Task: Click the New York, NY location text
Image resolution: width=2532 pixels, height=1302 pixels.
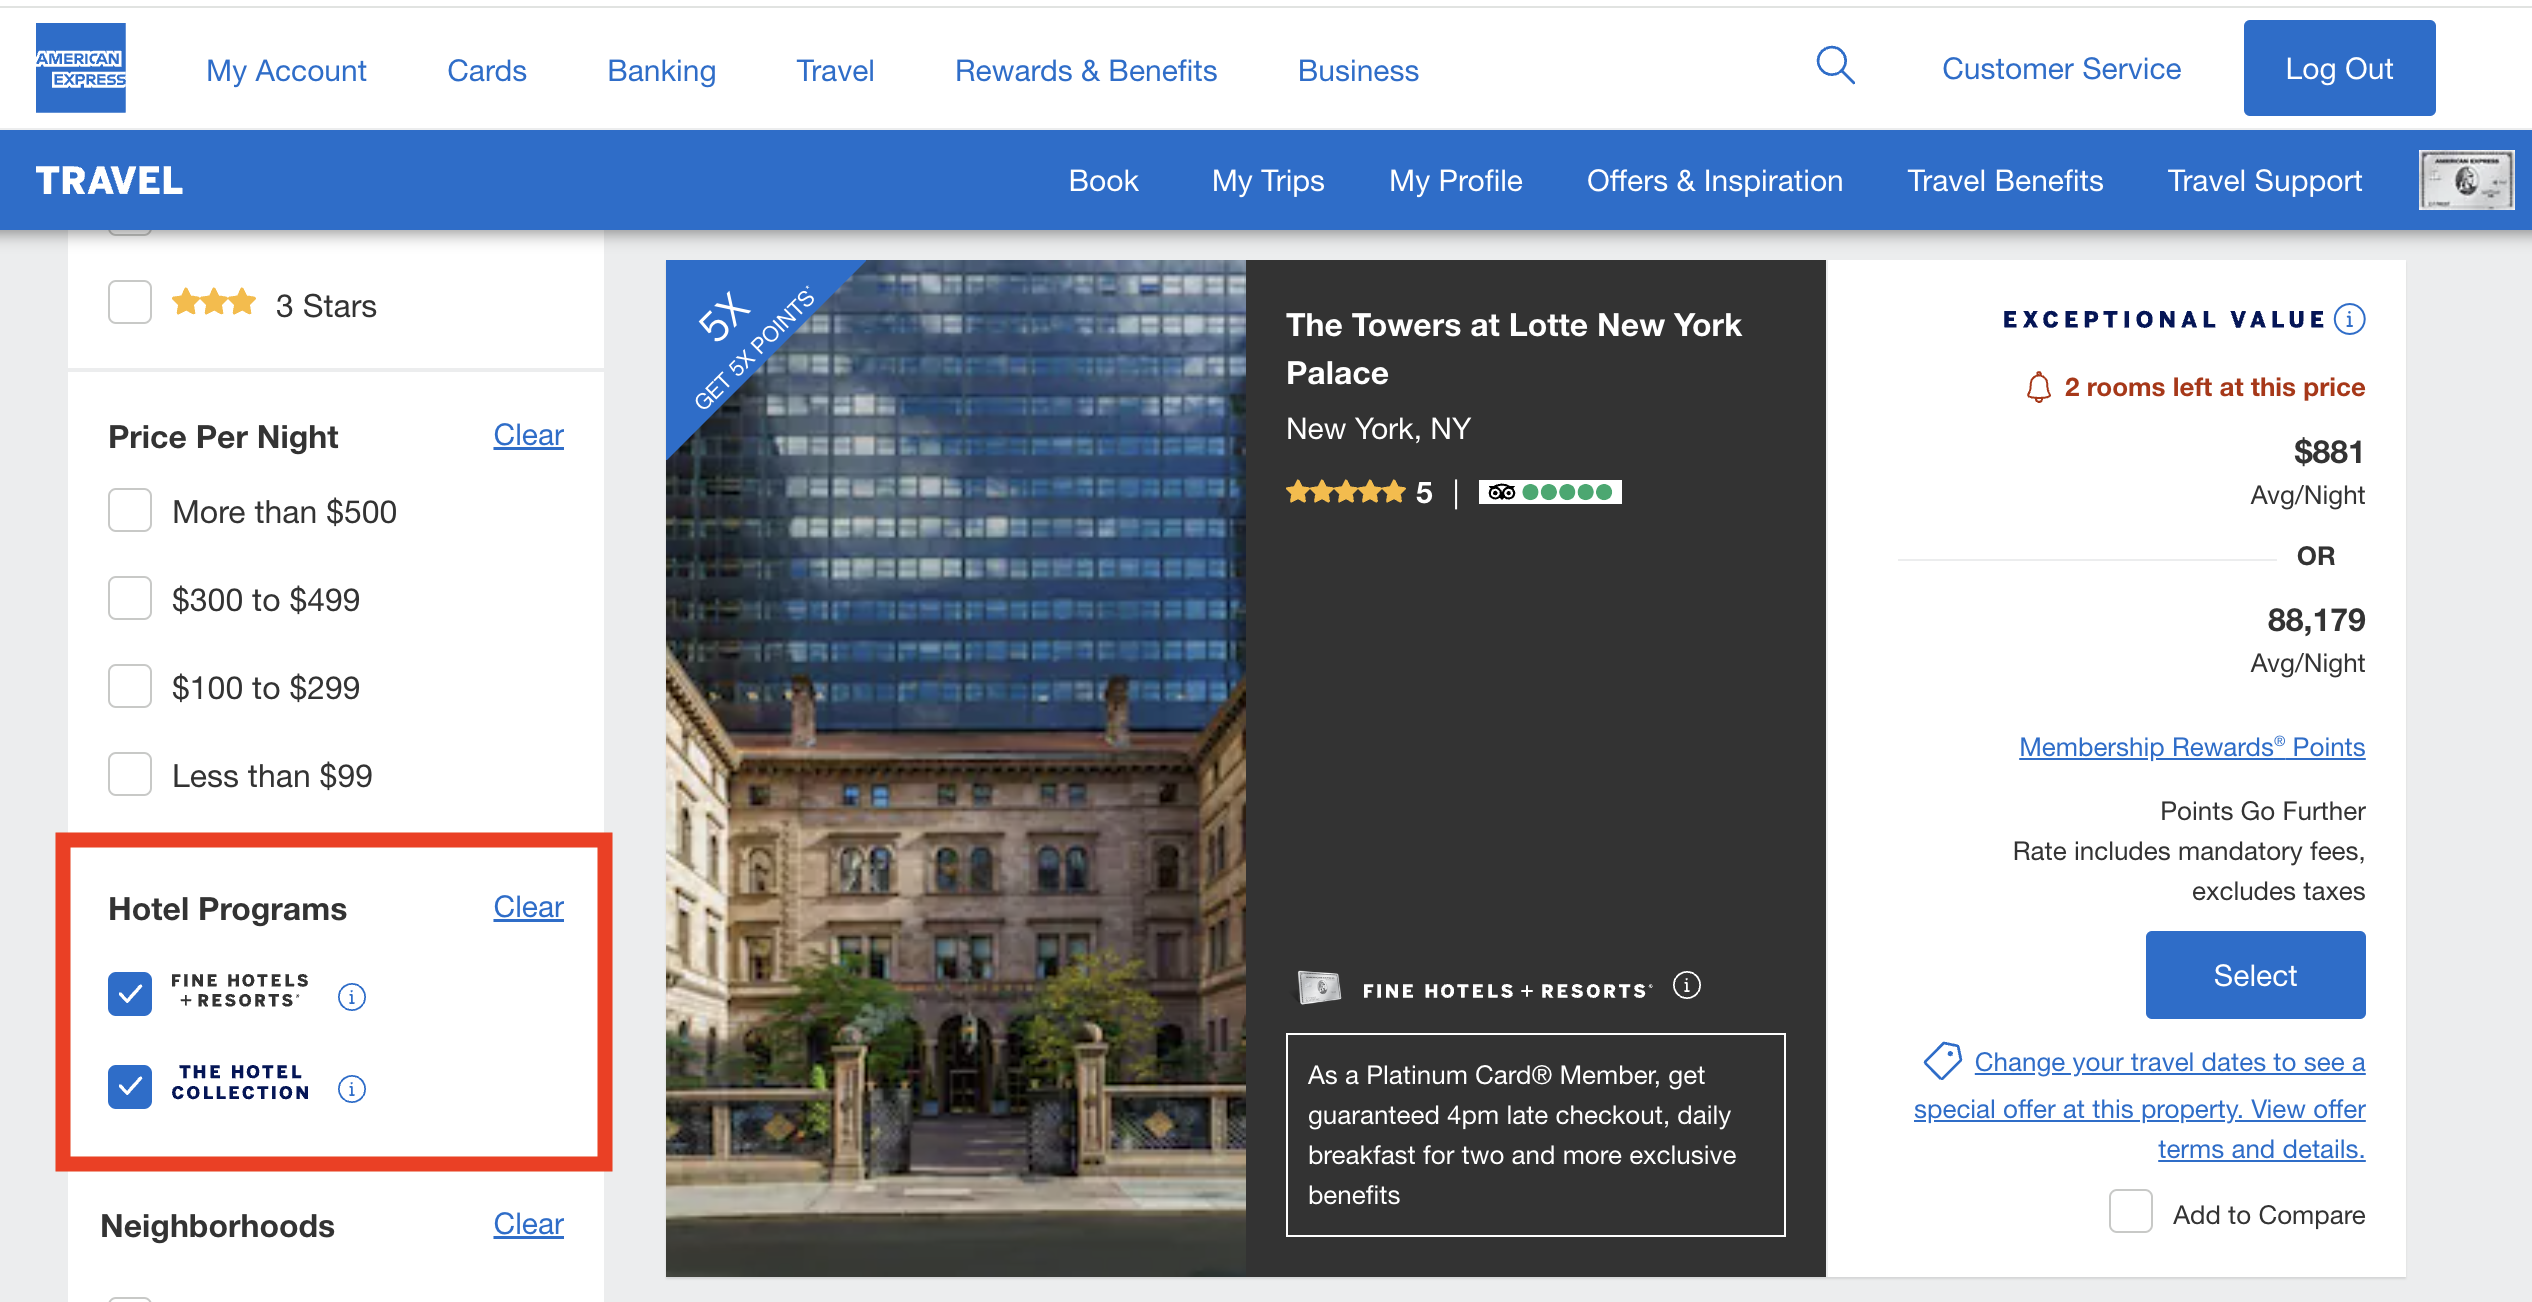Action: [1378, 429]
